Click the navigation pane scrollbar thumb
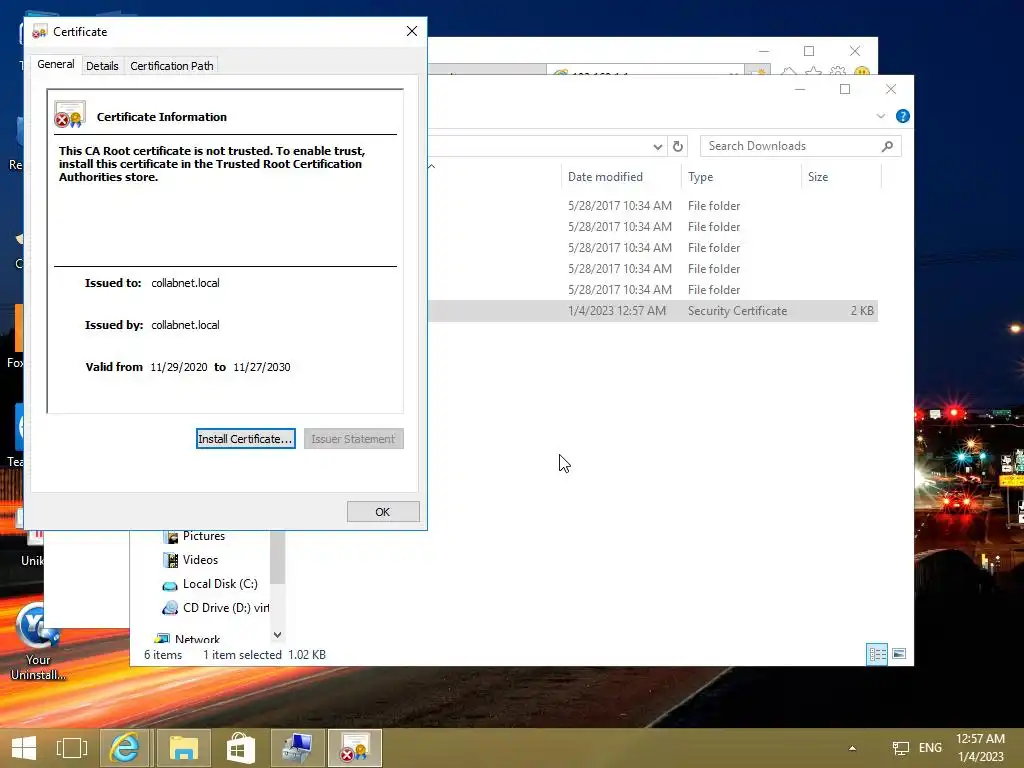Viewport: 1024px width, 768px height. (x=278, y=557)
